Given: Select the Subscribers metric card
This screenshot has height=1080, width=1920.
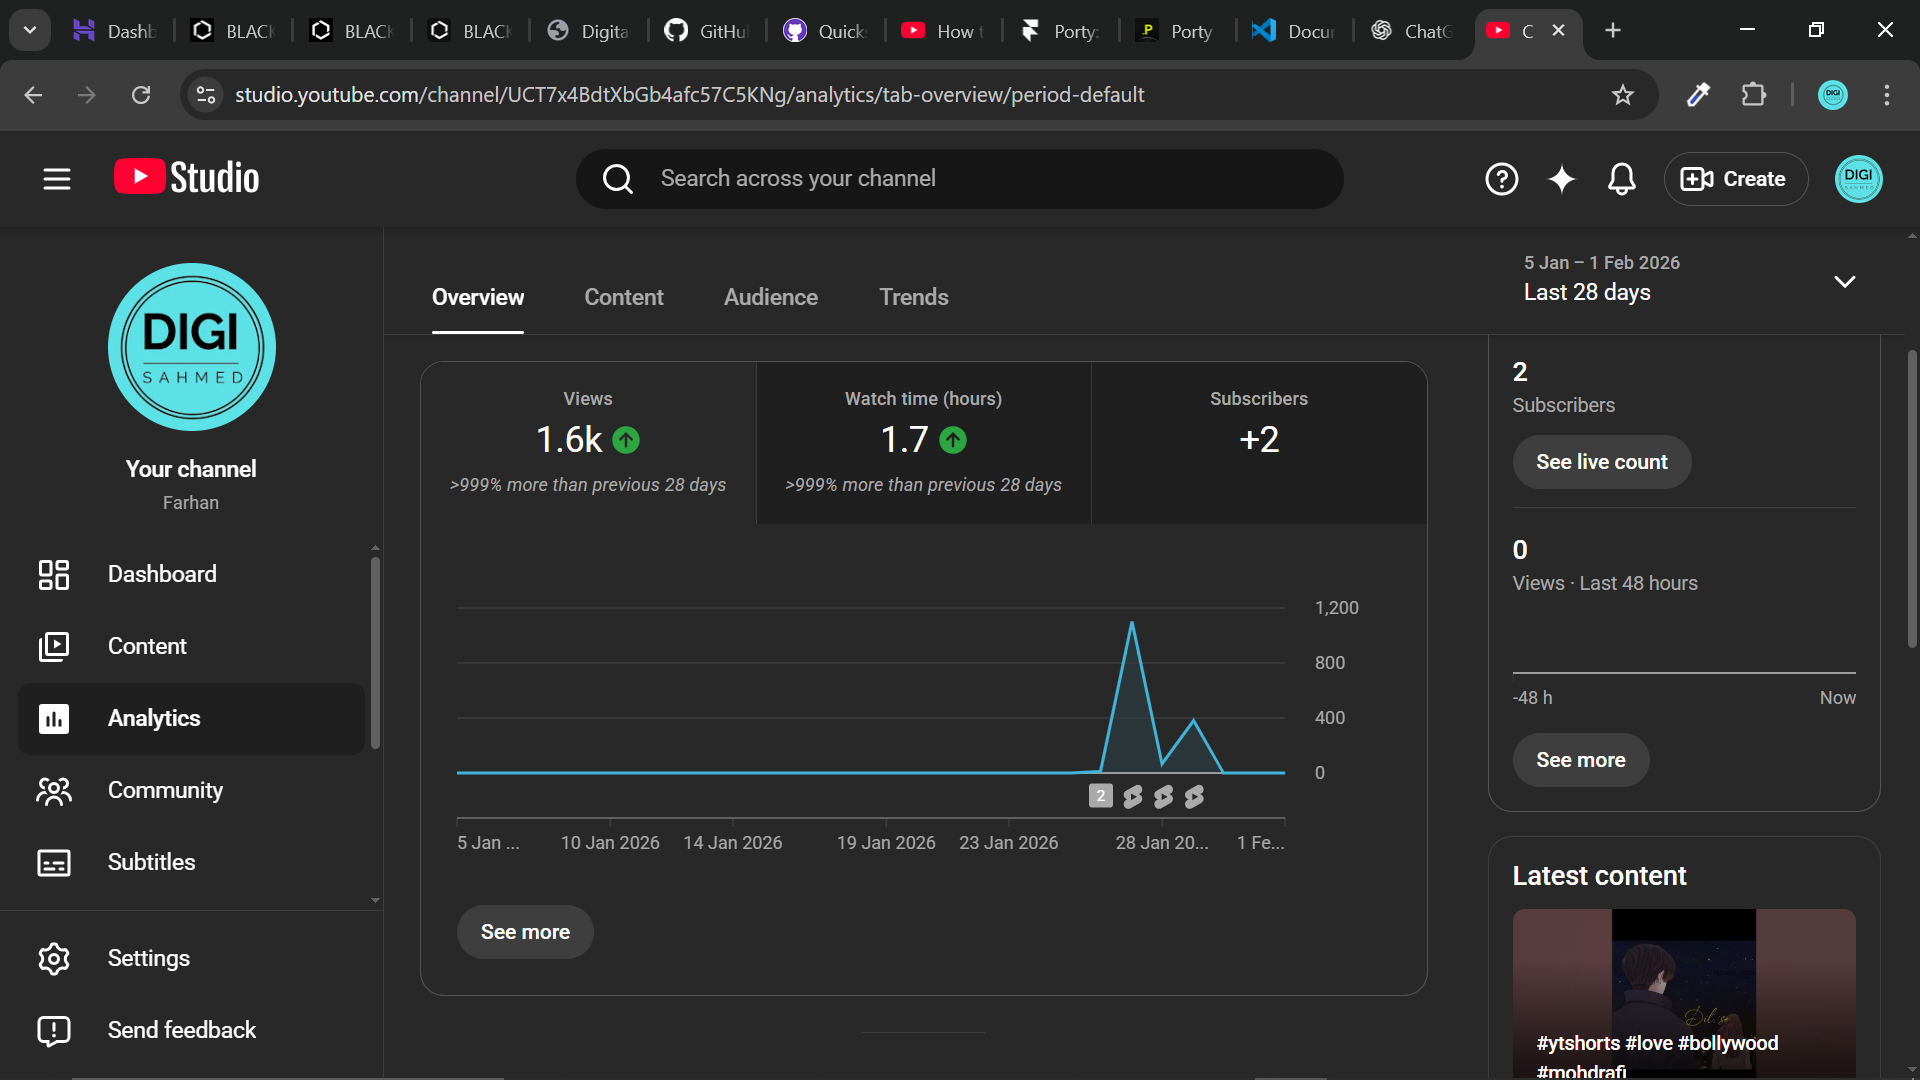Looking at the screenshot, I should pos(1258,442).
